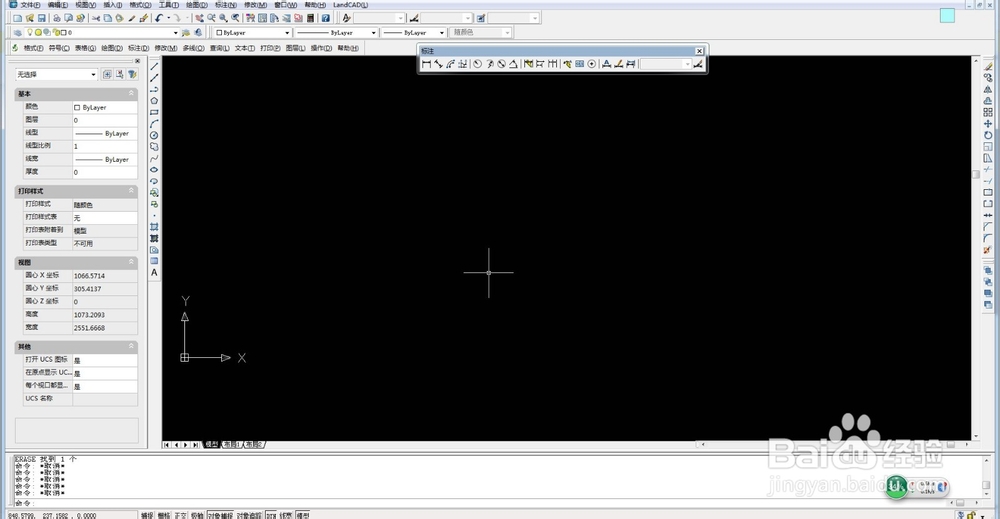Select the Aligned dimension tool
Image resolution: width=1000 pixels, height=519 pixels.
438,64
